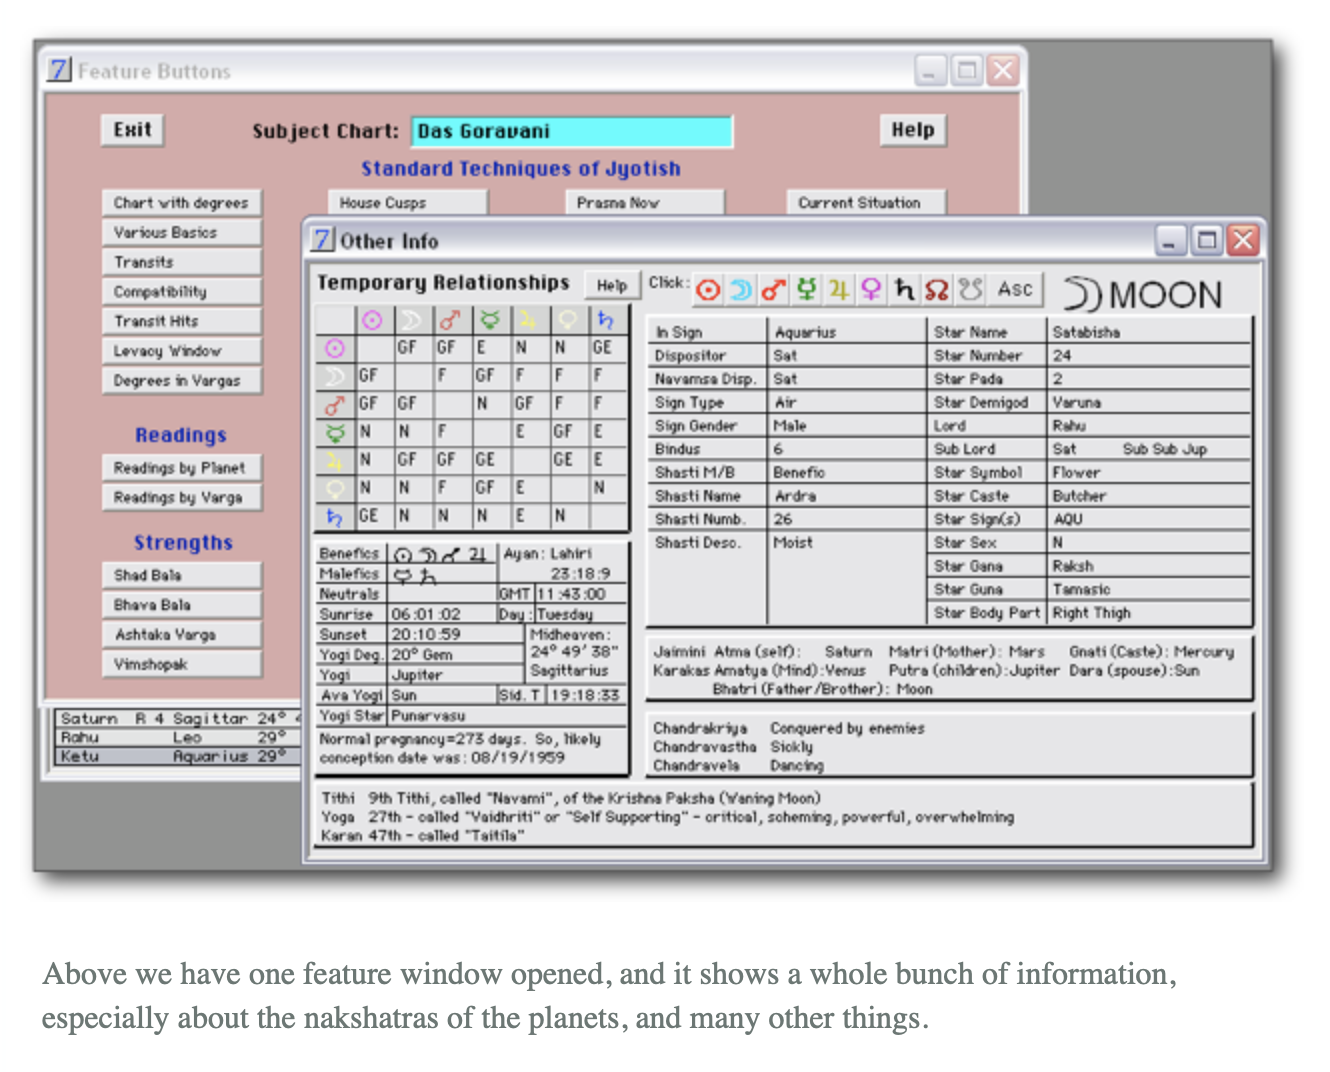The height and width of the screenshot is (1072, 1330).
Task: Choose the red Rahu node icon
Action: 936,290
